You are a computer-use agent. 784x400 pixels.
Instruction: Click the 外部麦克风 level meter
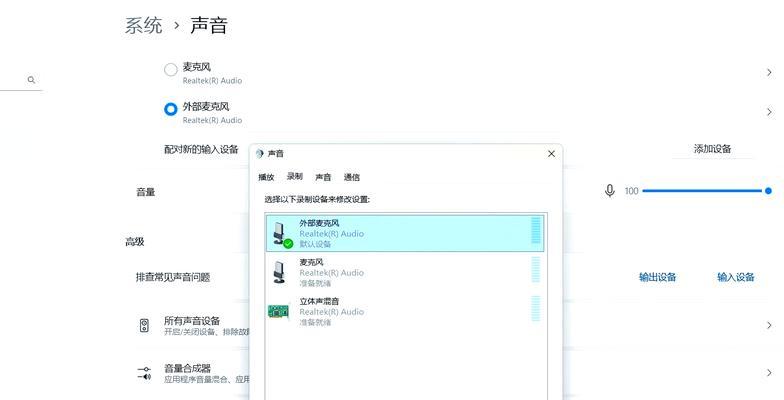click(536, 230)
